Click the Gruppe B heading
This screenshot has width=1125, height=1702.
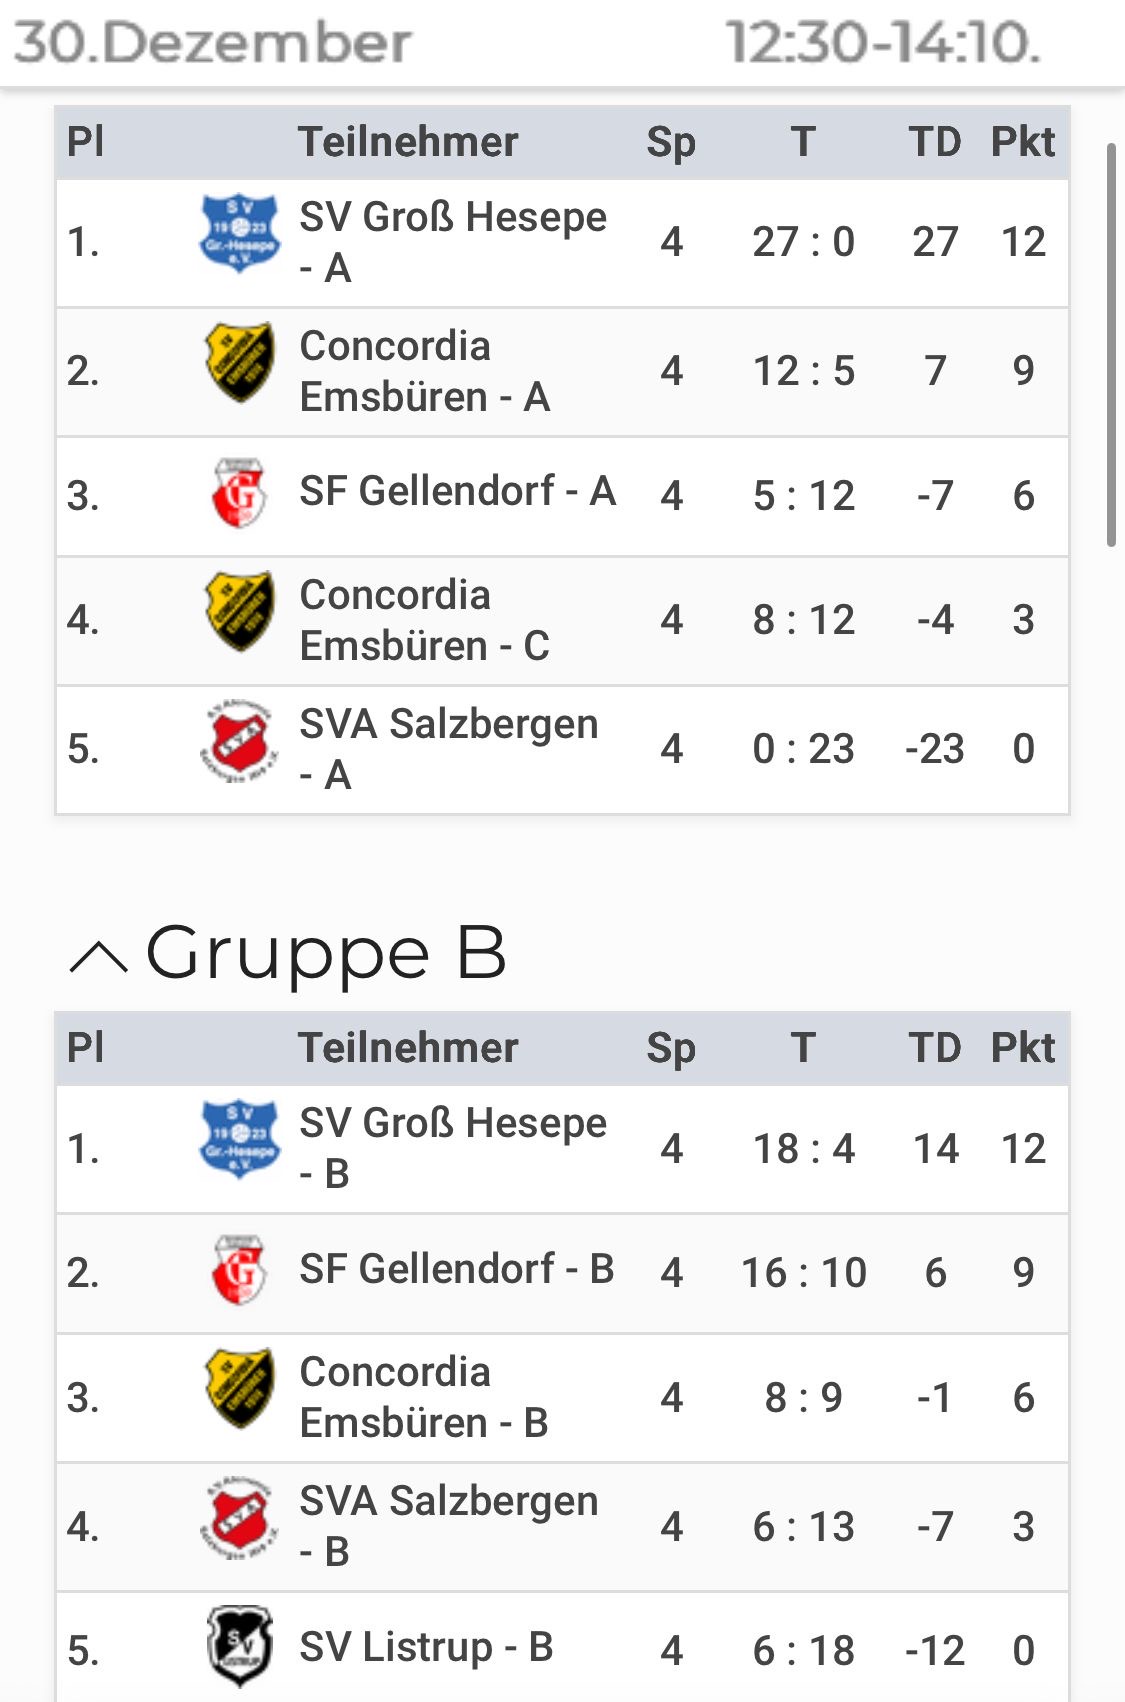click(326, 953)
